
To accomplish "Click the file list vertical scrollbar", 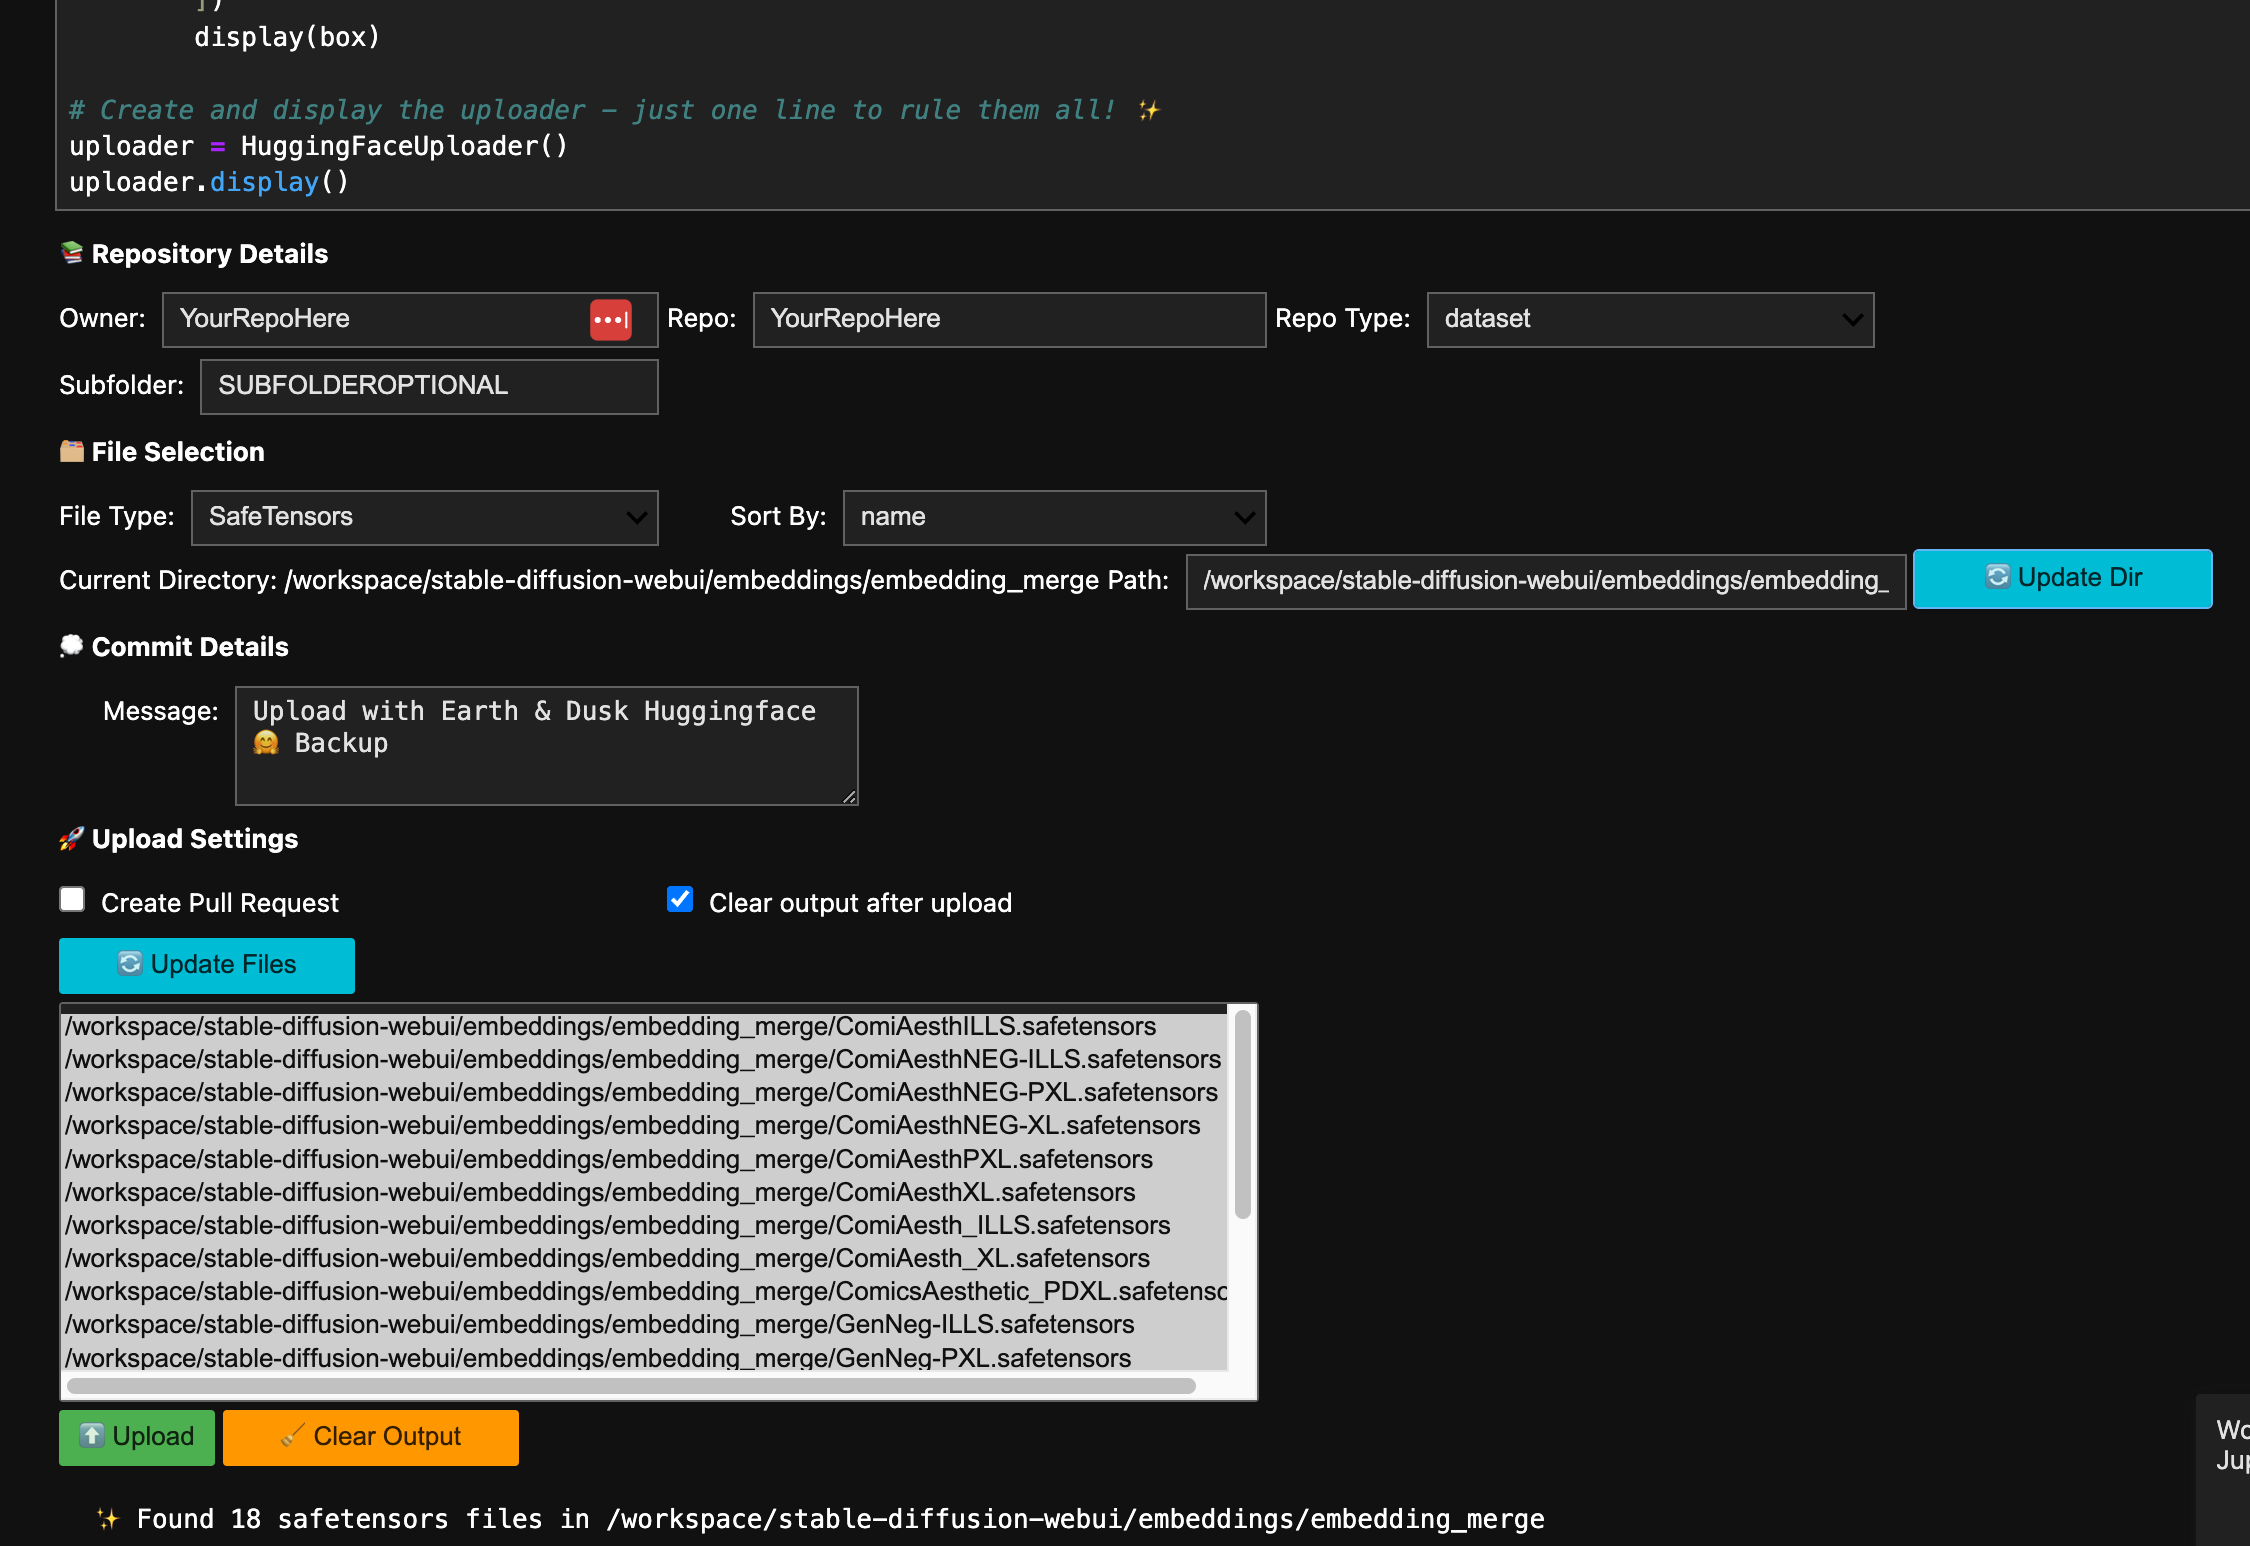I will click(x=1242, y=1114).
